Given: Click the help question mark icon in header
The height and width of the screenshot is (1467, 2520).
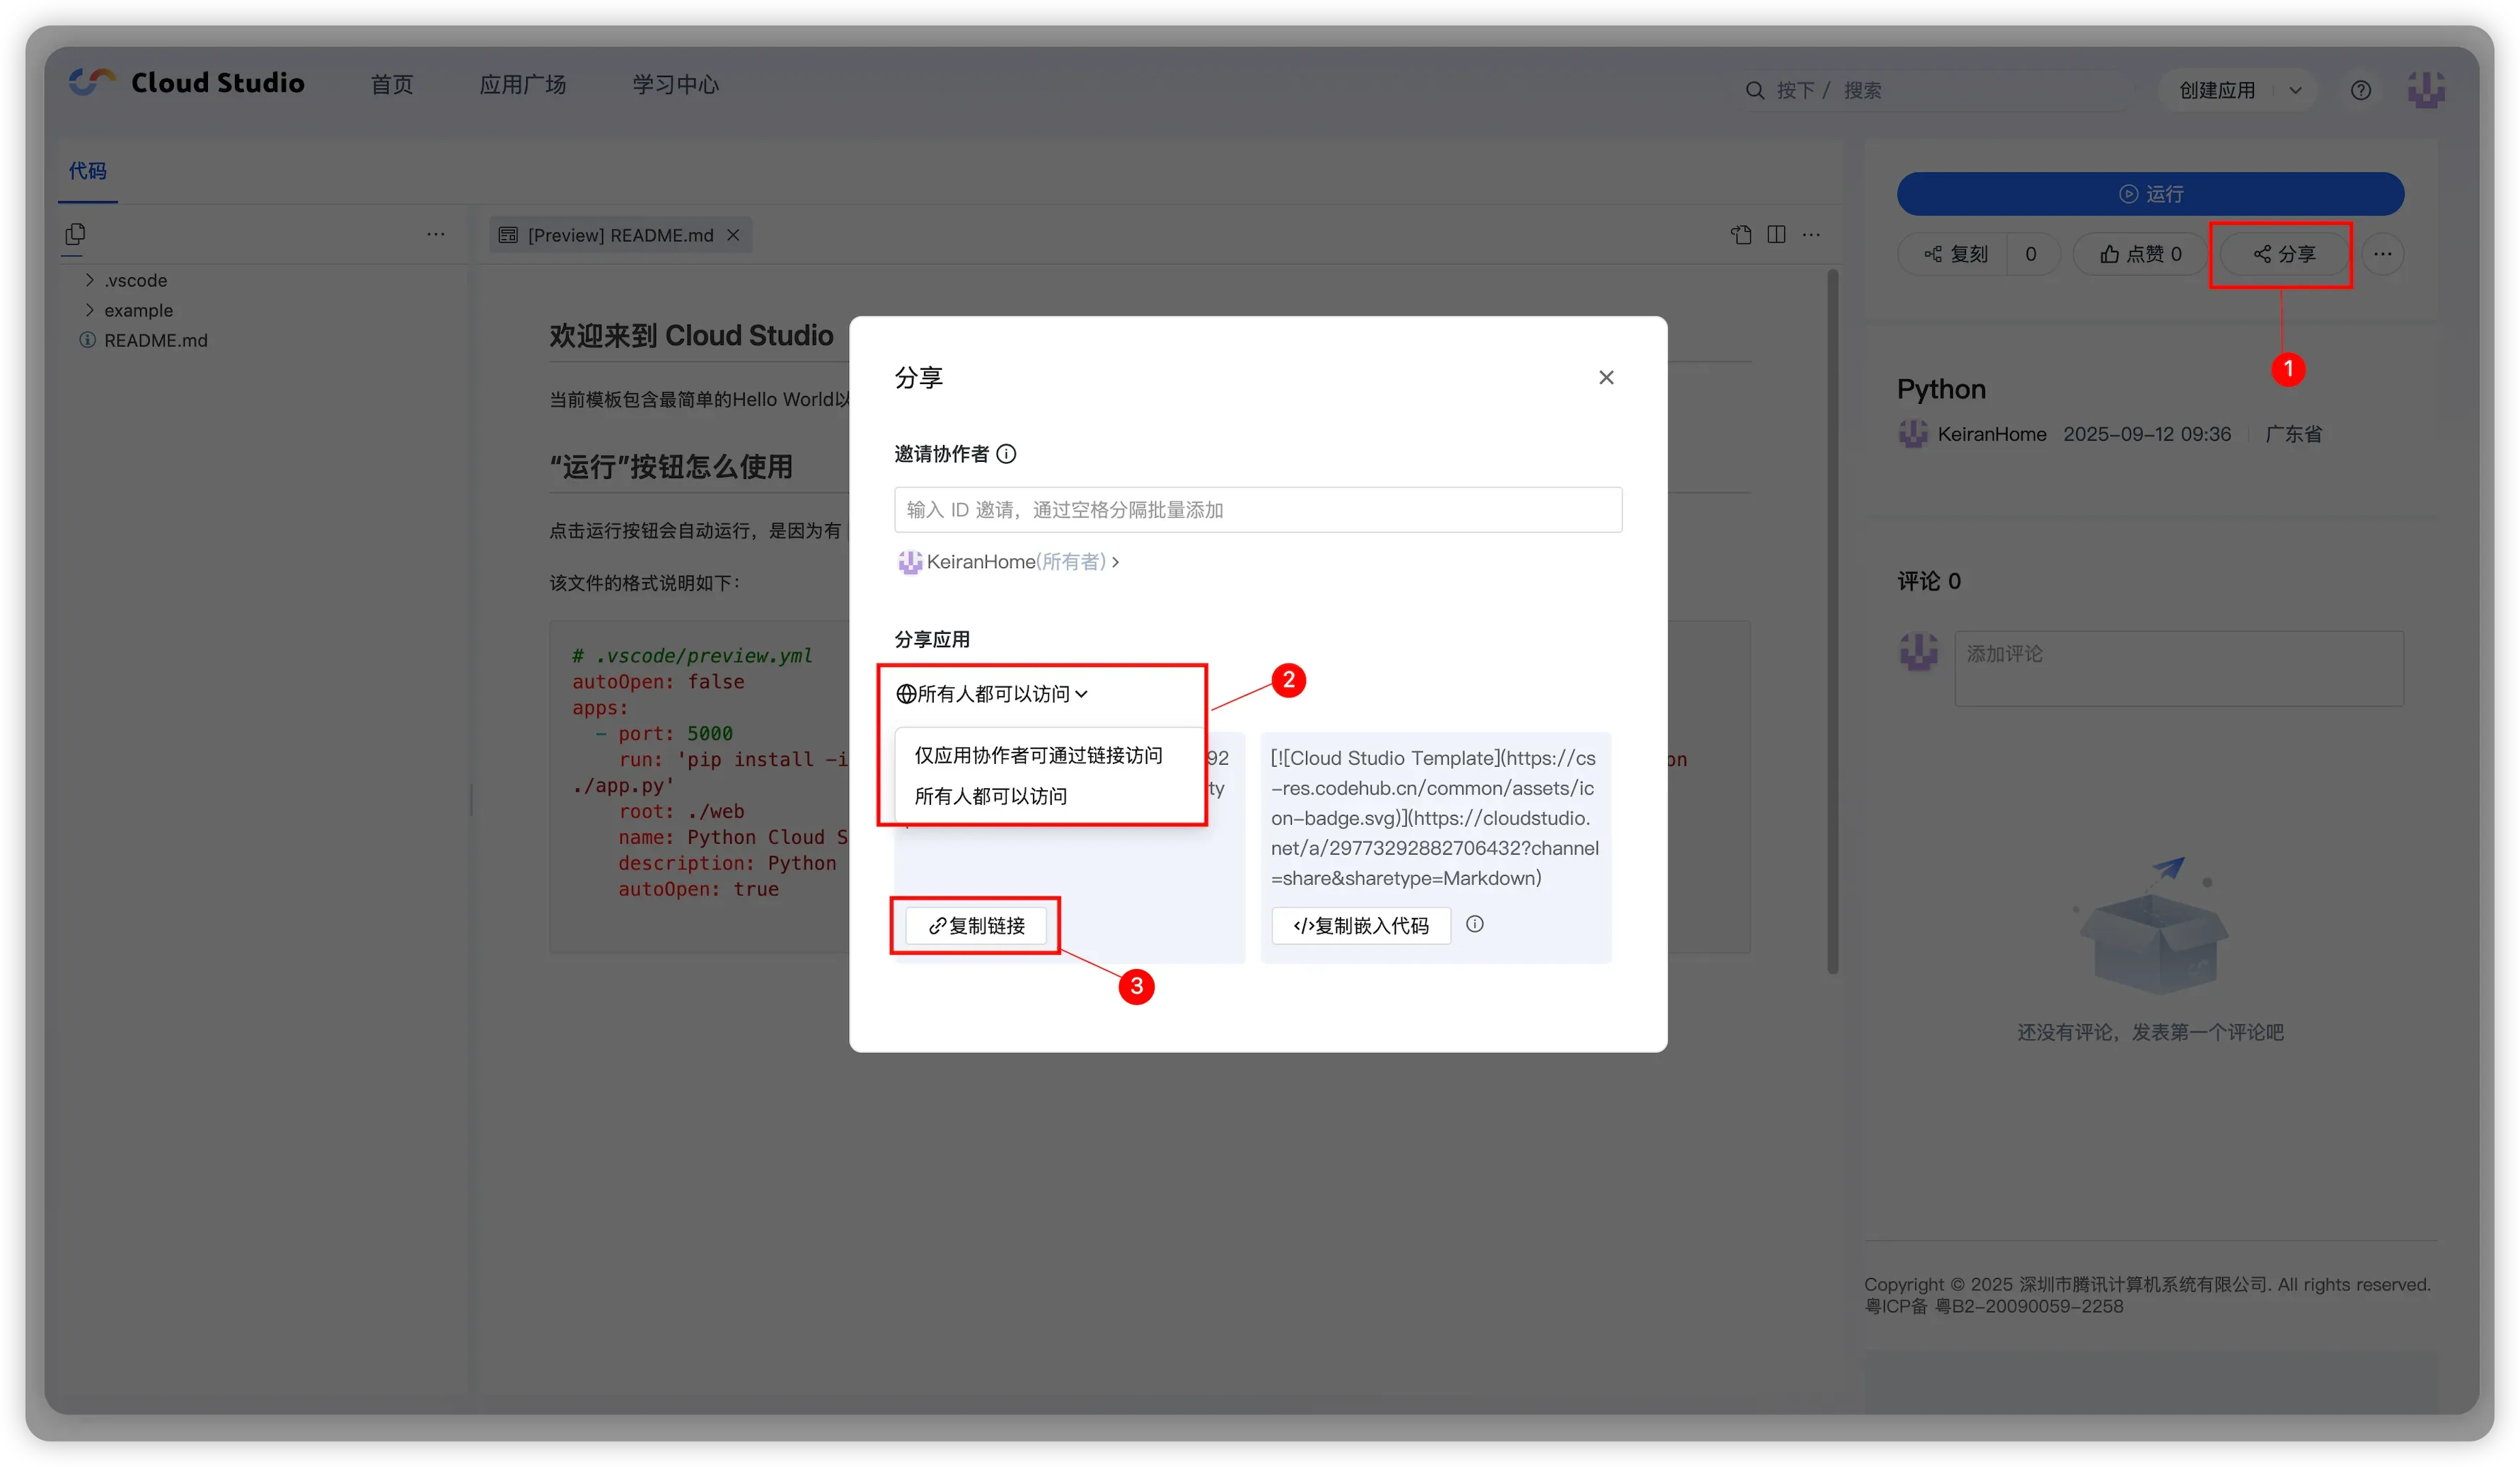Looking at the screenshot, I should (2360, 90).
